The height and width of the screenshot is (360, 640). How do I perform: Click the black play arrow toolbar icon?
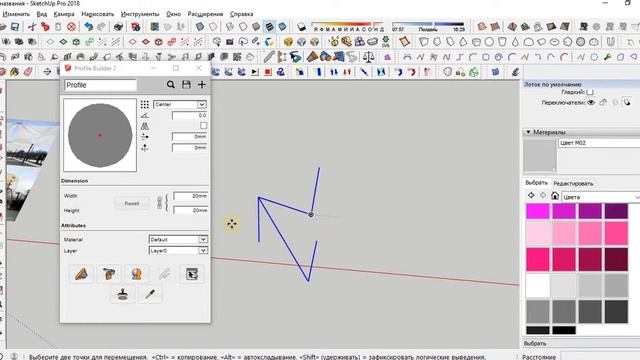pyautogui.click(x=255, y=72)
